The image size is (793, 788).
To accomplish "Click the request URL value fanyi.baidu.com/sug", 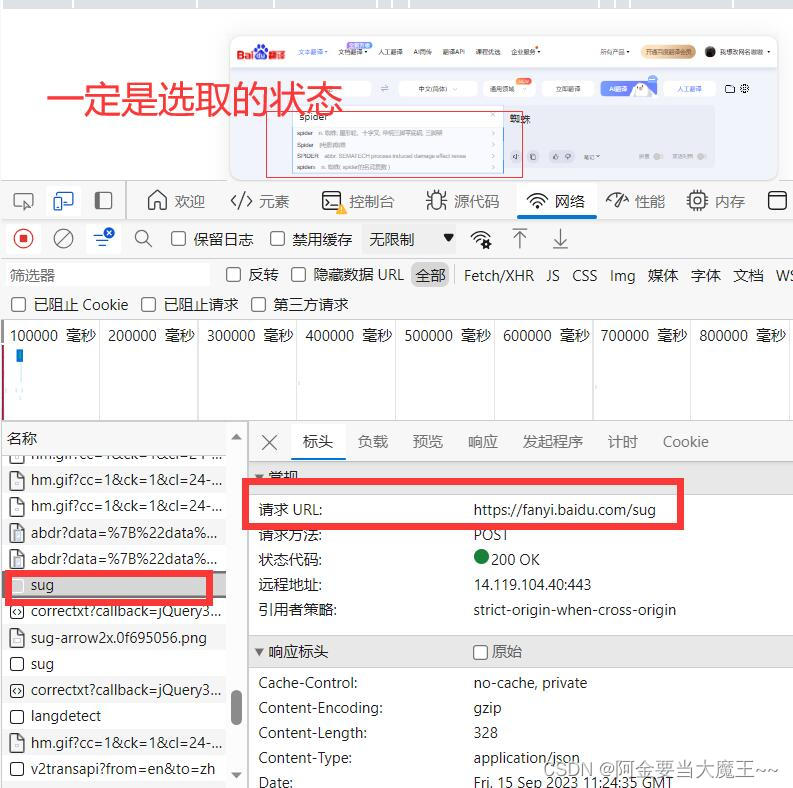I will (564, 510).
